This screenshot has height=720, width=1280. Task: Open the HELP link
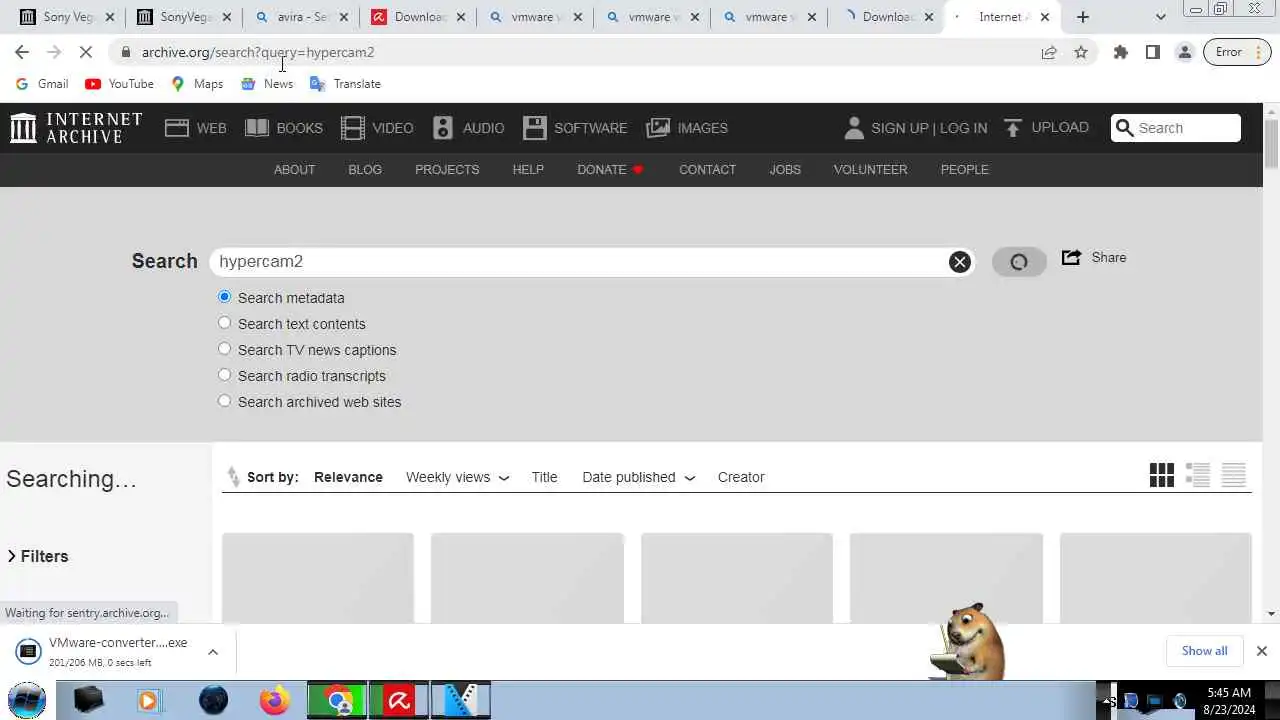[528, 169]
